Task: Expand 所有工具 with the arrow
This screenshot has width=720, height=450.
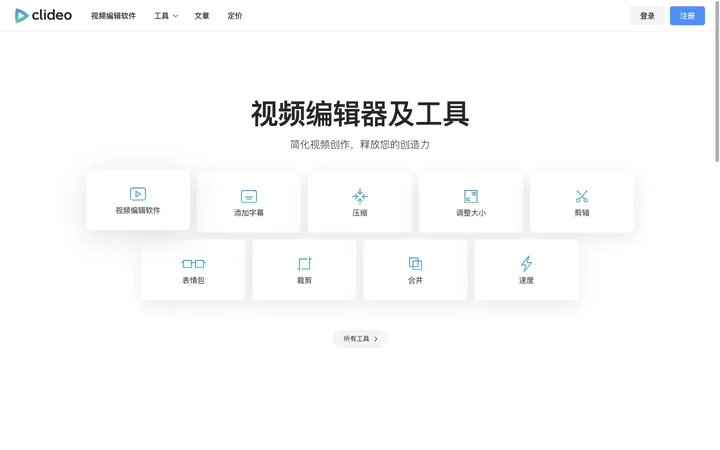Action: [x=360, y=339]
